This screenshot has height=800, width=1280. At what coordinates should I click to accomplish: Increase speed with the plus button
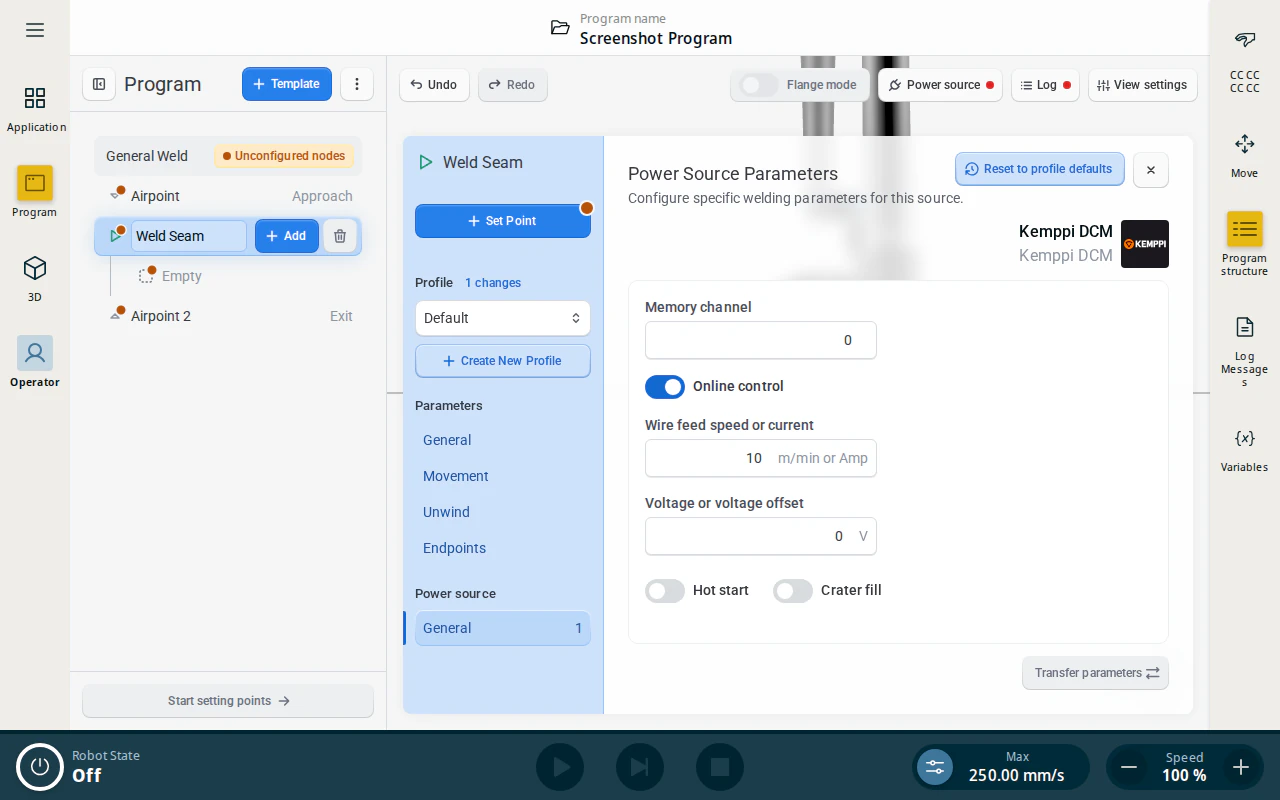(x=1241, y=767)
